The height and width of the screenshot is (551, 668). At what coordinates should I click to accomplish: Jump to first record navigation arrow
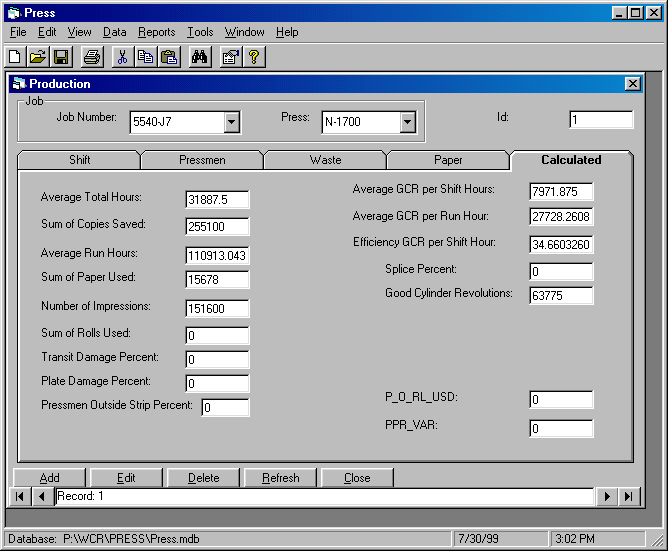(20, 496)
